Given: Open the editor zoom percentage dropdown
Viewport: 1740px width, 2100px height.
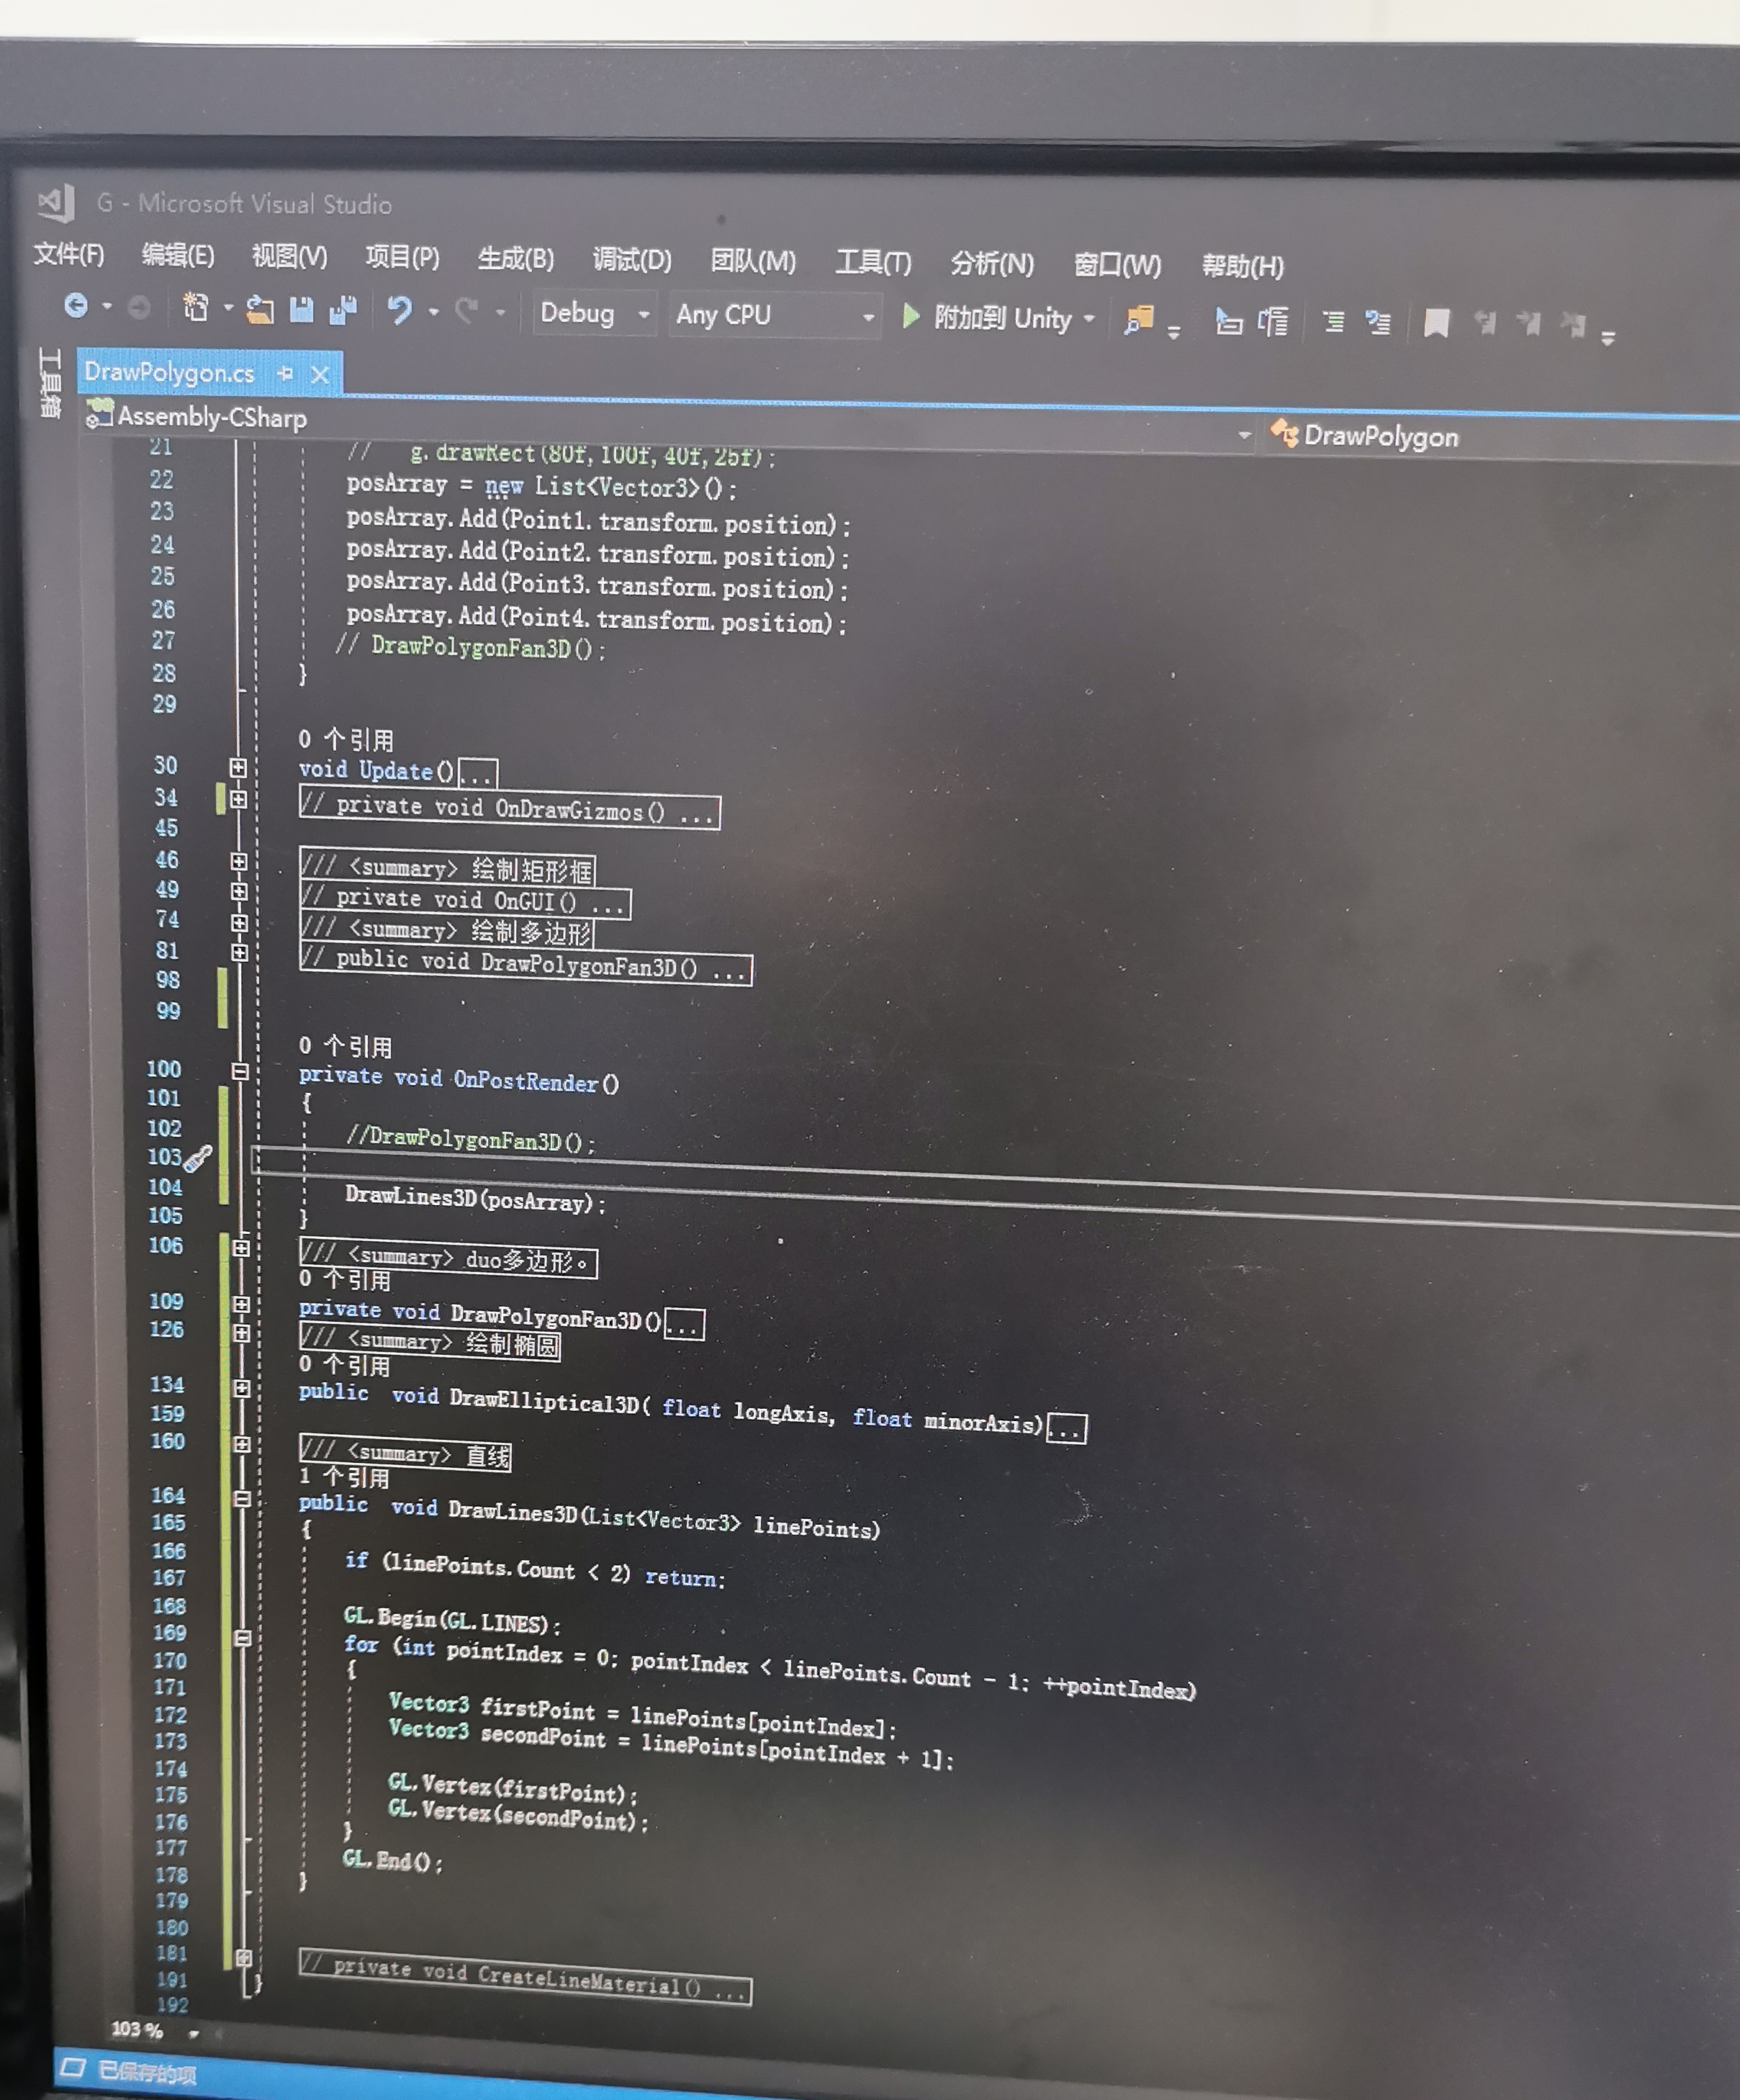Looking at the screenshot, I should tap(193, 2033).
